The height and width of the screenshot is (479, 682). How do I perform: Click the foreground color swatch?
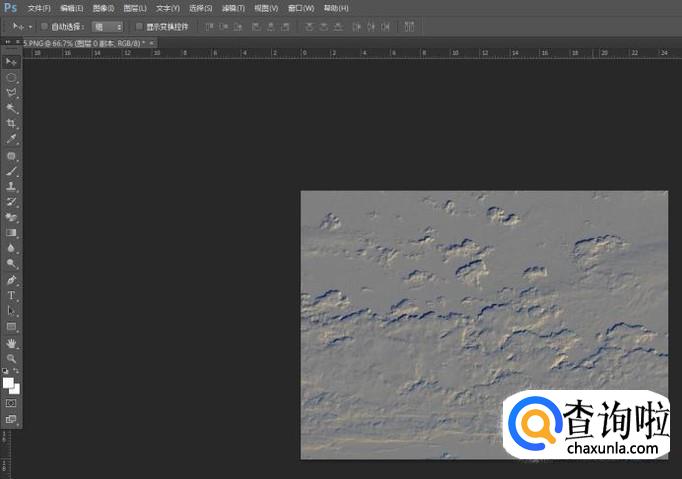[x=8, y=382]
